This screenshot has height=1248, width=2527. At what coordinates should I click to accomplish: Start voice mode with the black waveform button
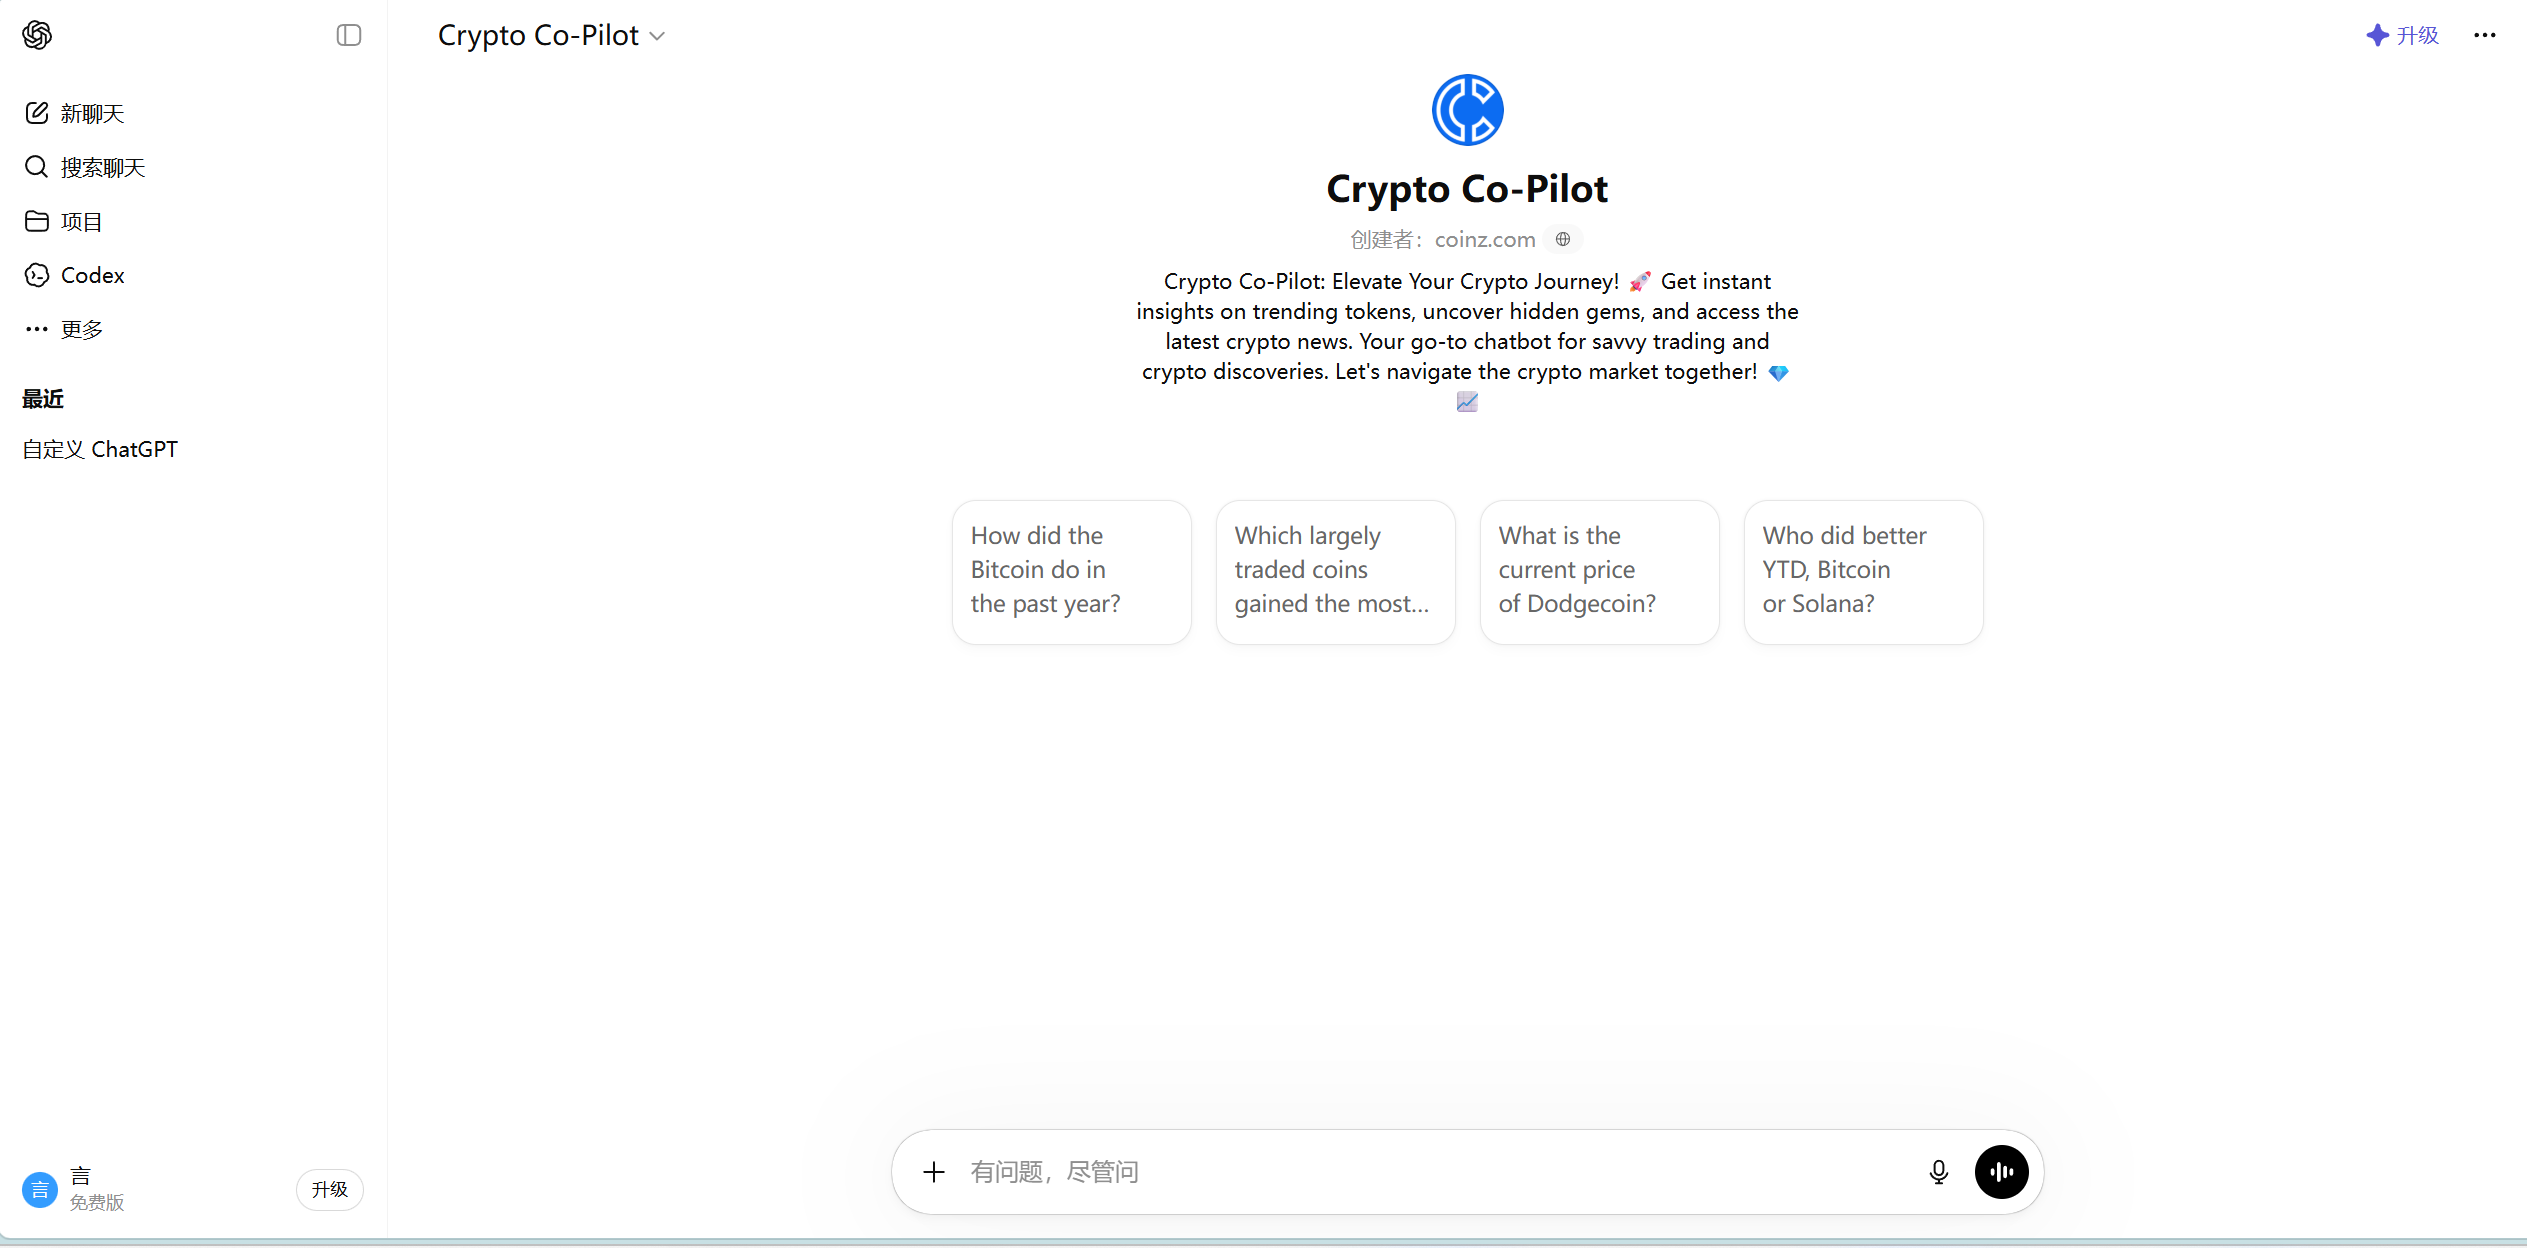[x=2001, y=1172]
